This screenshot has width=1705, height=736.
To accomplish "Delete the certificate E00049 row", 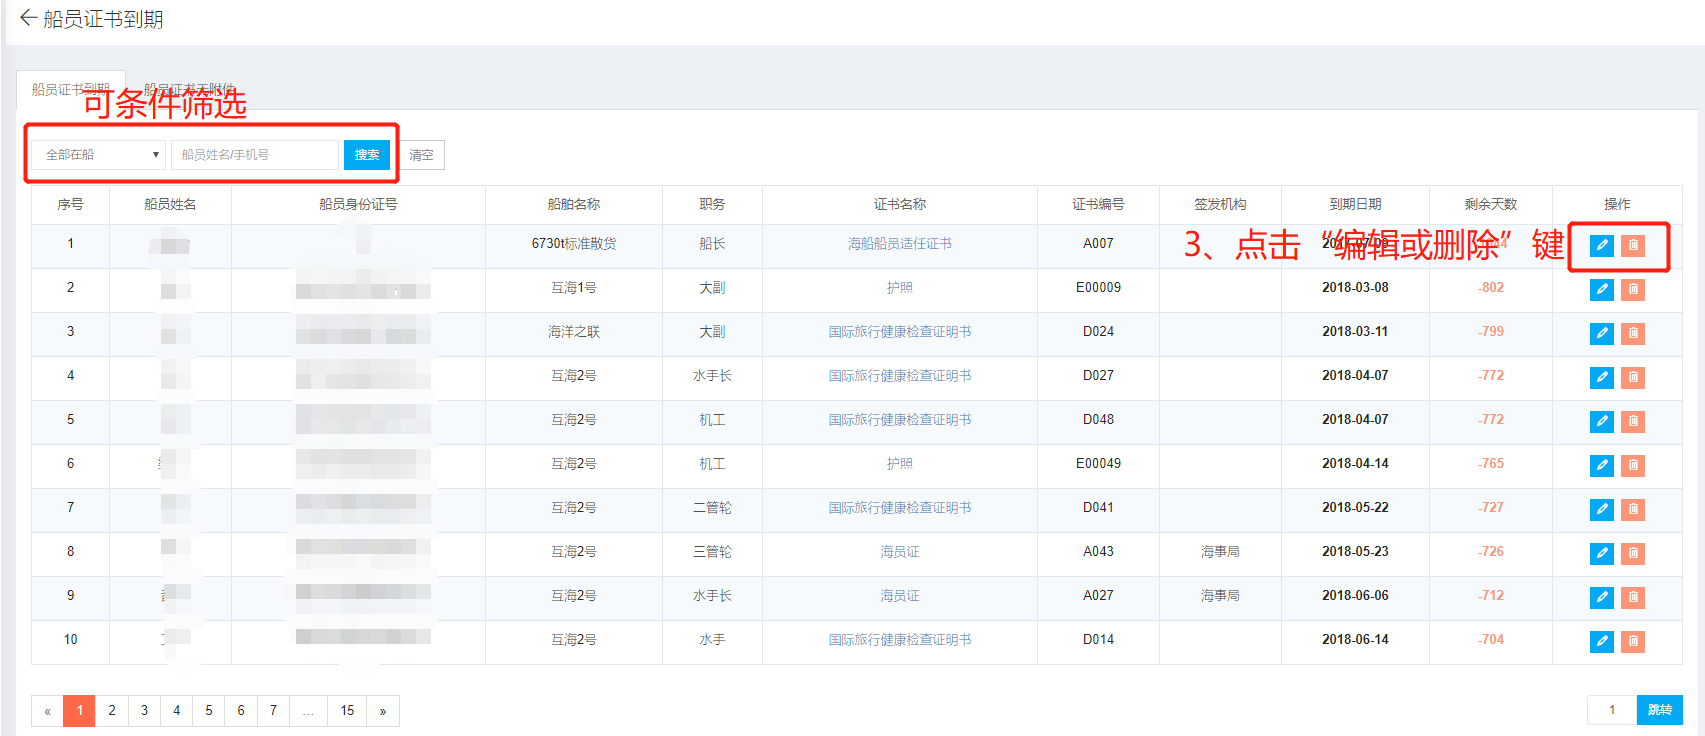I will coord(1633,465).
